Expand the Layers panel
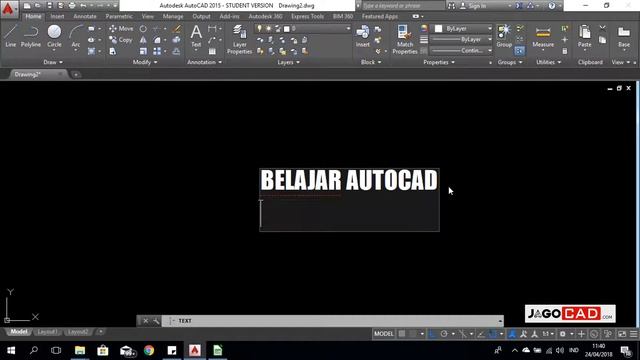Screen dimensions: 640x360 coord(288,62)
